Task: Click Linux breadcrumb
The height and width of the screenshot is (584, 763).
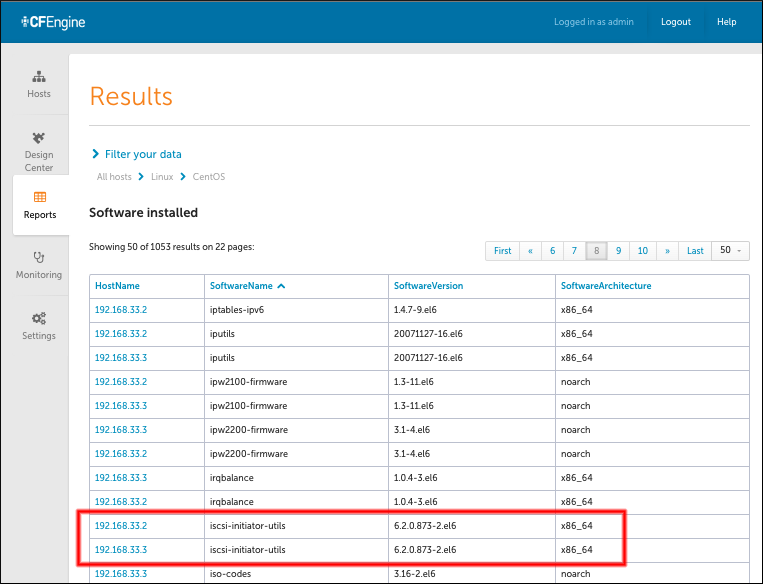Action: [x=162, y=177]
